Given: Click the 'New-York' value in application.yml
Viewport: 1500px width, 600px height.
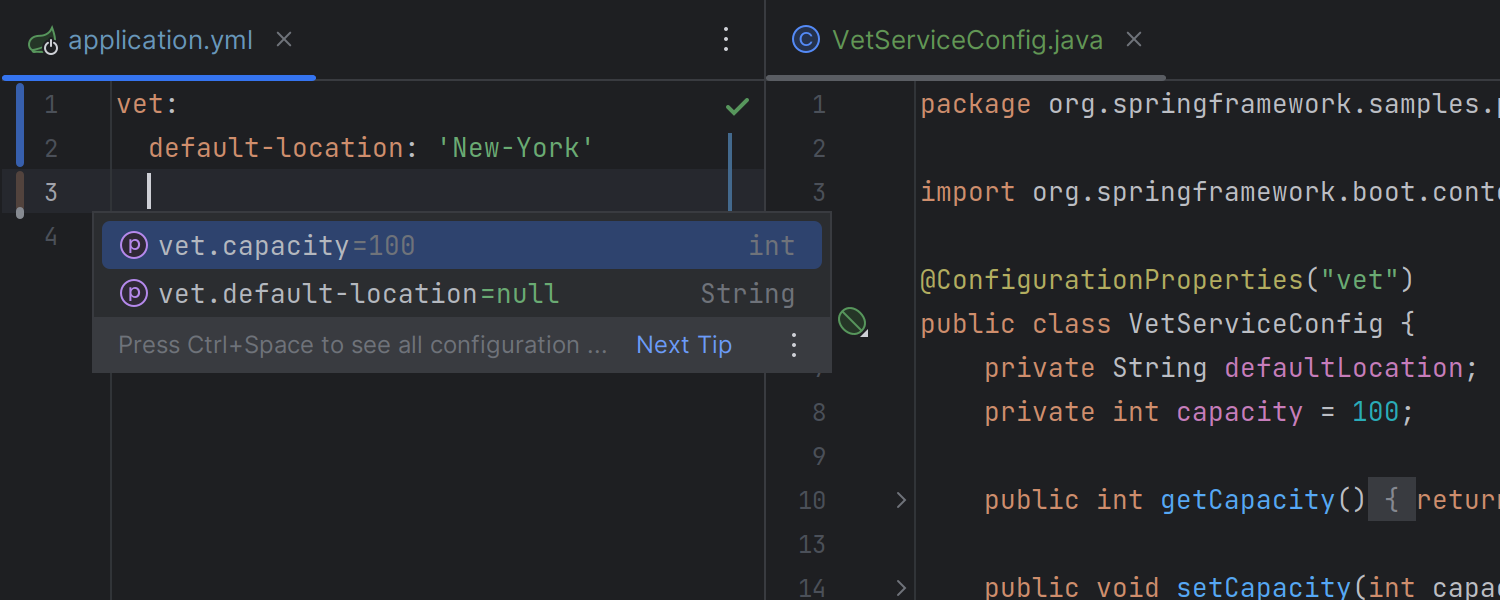Looking at the screenshot, I should 516,149.
